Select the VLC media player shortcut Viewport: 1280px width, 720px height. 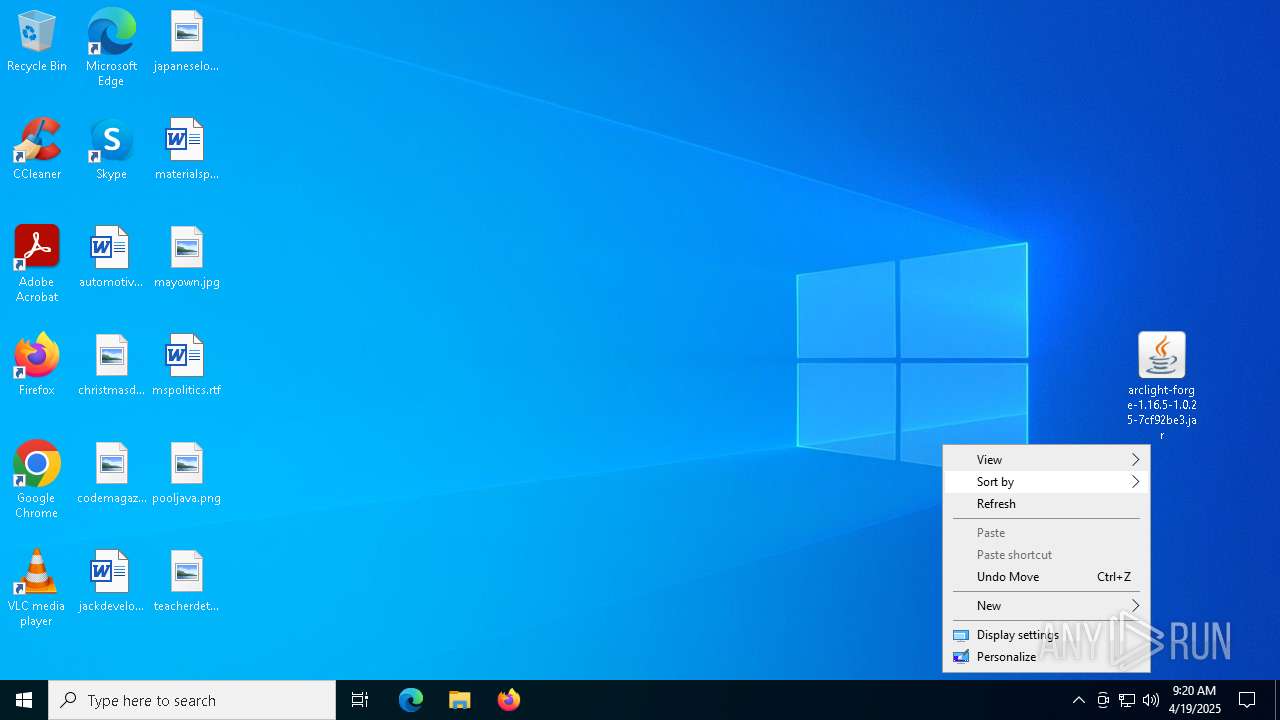point(37,588)
